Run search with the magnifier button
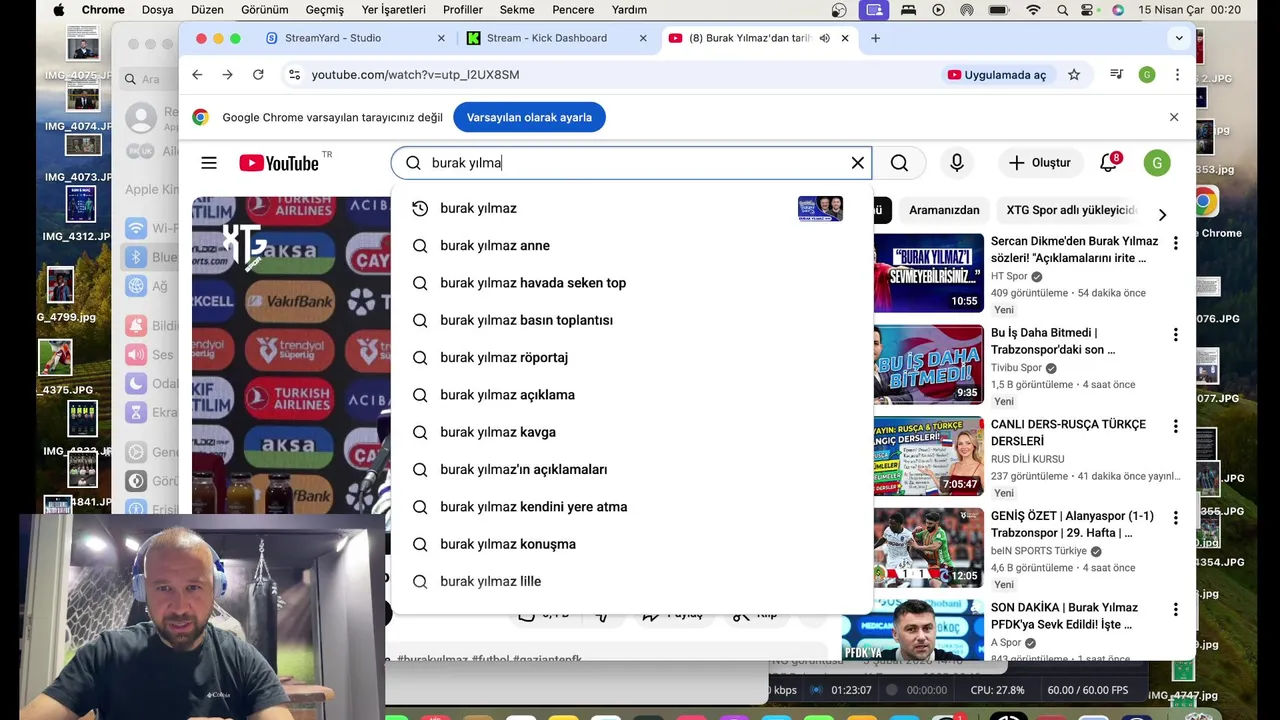1280x720 pixels. [x=899, y=163]
